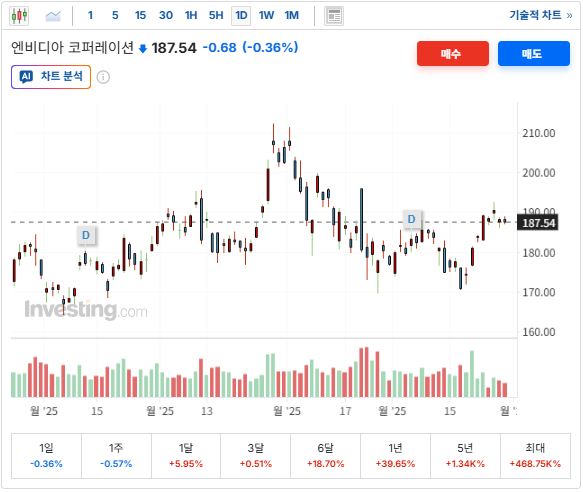Open the AI 차트 분석 button
This screenshot has height=492, width=583.
click(x=51, y=77)
